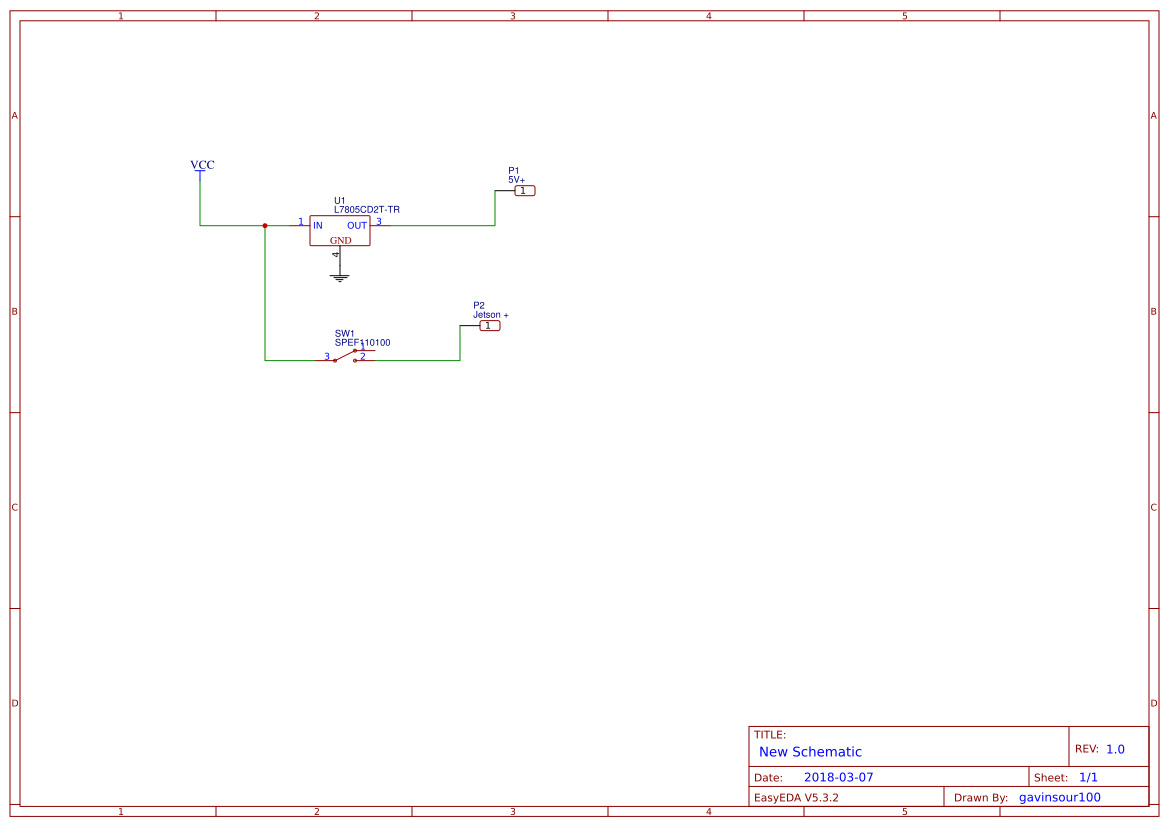Toggle switch SW1 to contact 2
The image size is (1169, 827).
coord(356,360)
